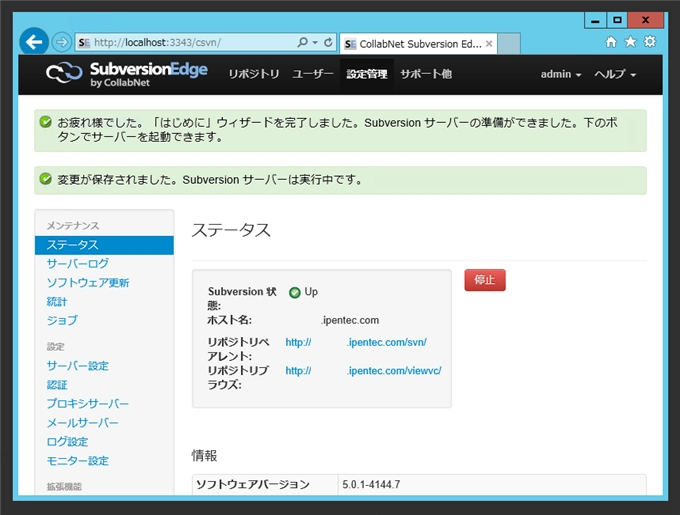Screen dimensions: 680x515
Task: Close the CollabNet Subversion Edge tab
Action: (x=489, y=43)
